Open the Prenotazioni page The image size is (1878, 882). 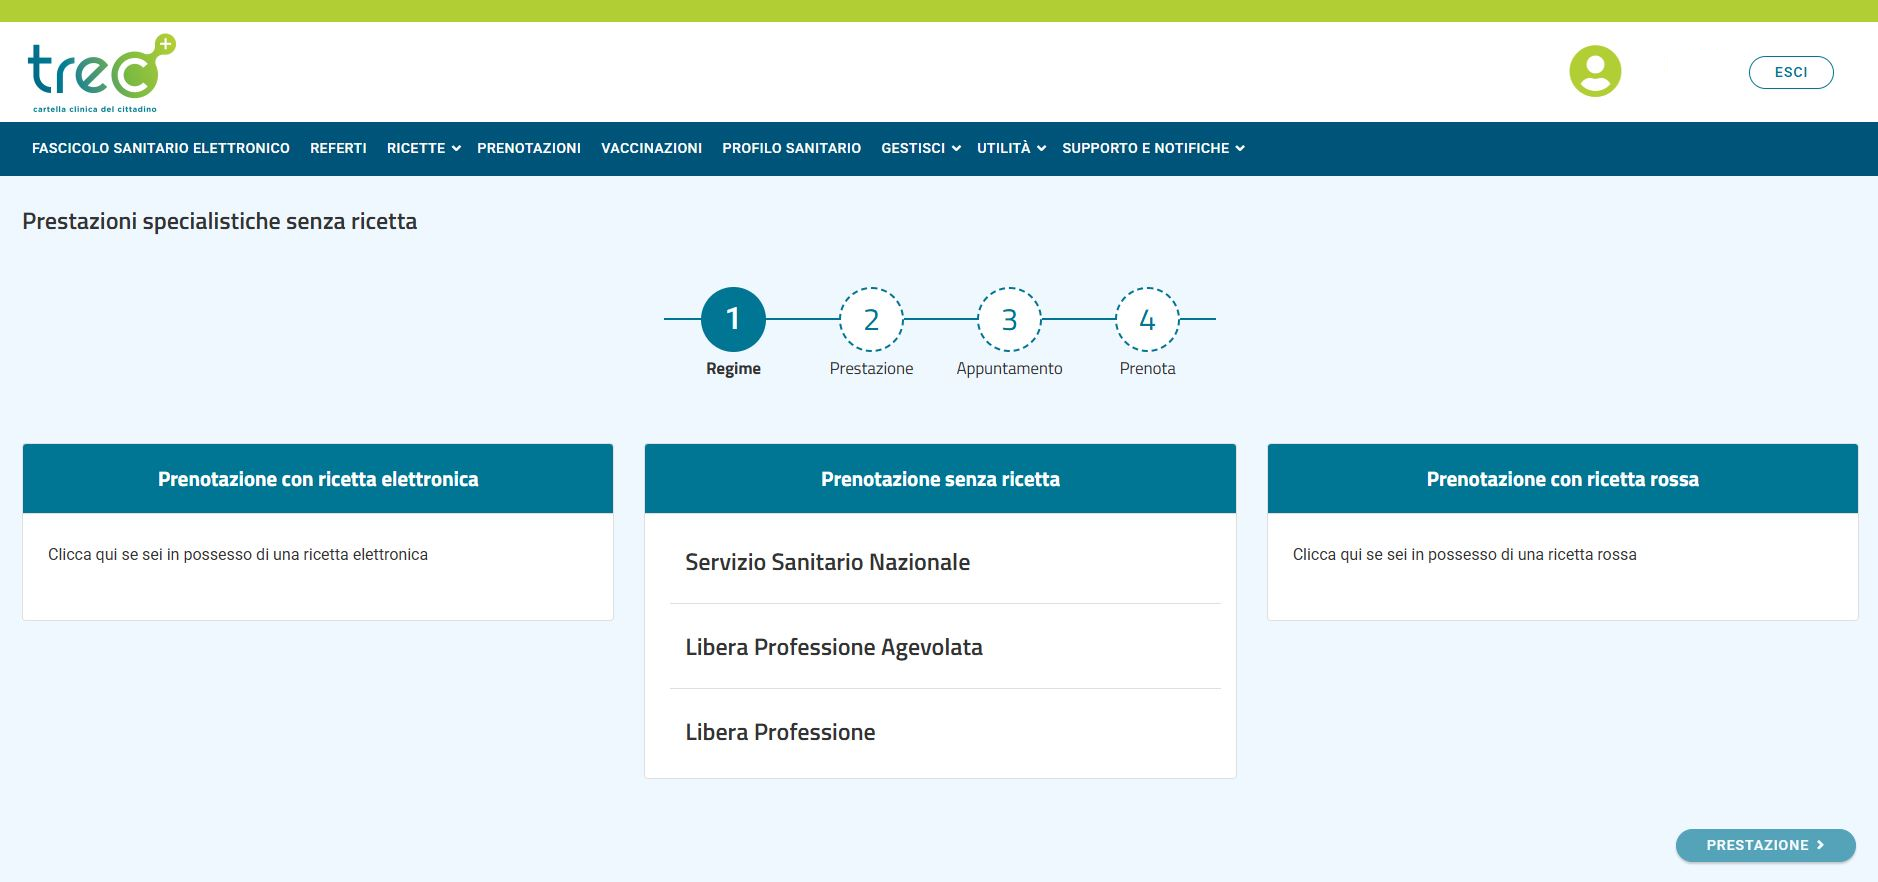(x=528, y=148)
